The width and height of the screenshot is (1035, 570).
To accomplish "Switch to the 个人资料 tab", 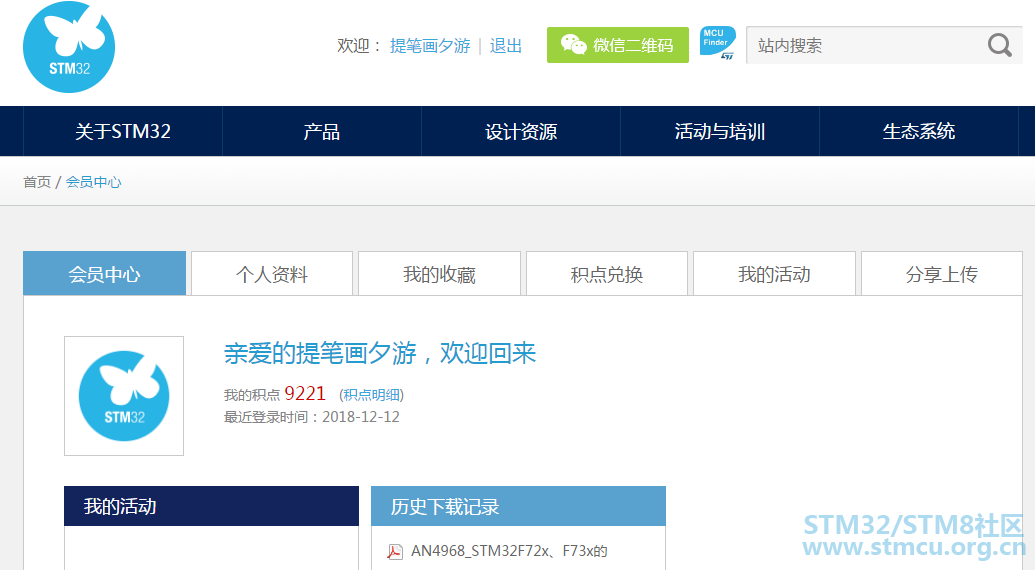I will [x=272, y=274].
